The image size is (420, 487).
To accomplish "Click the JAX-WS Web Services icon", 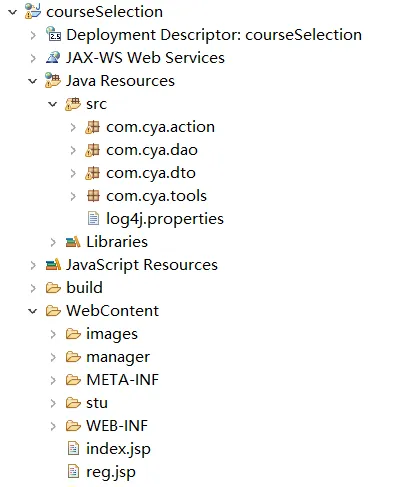I will coord(53,57).
